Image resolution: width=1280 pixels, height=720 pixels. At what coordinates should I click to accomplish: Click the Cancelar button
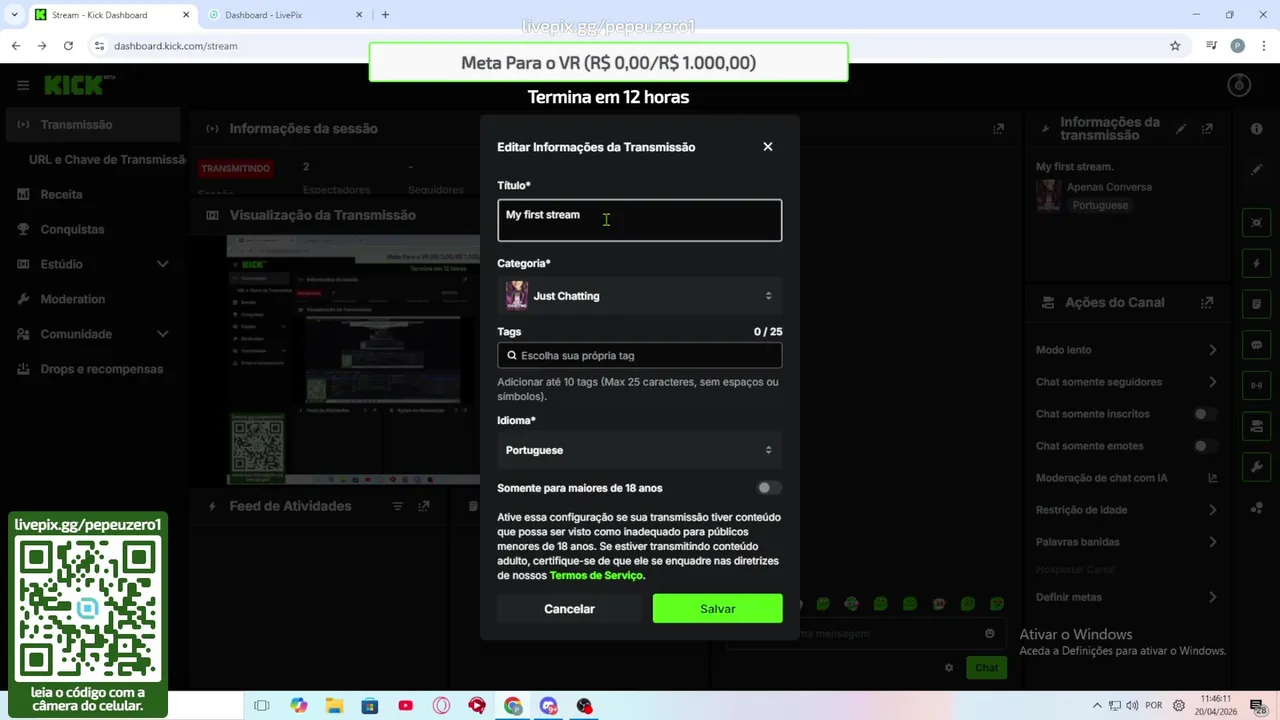click(569, 608)
